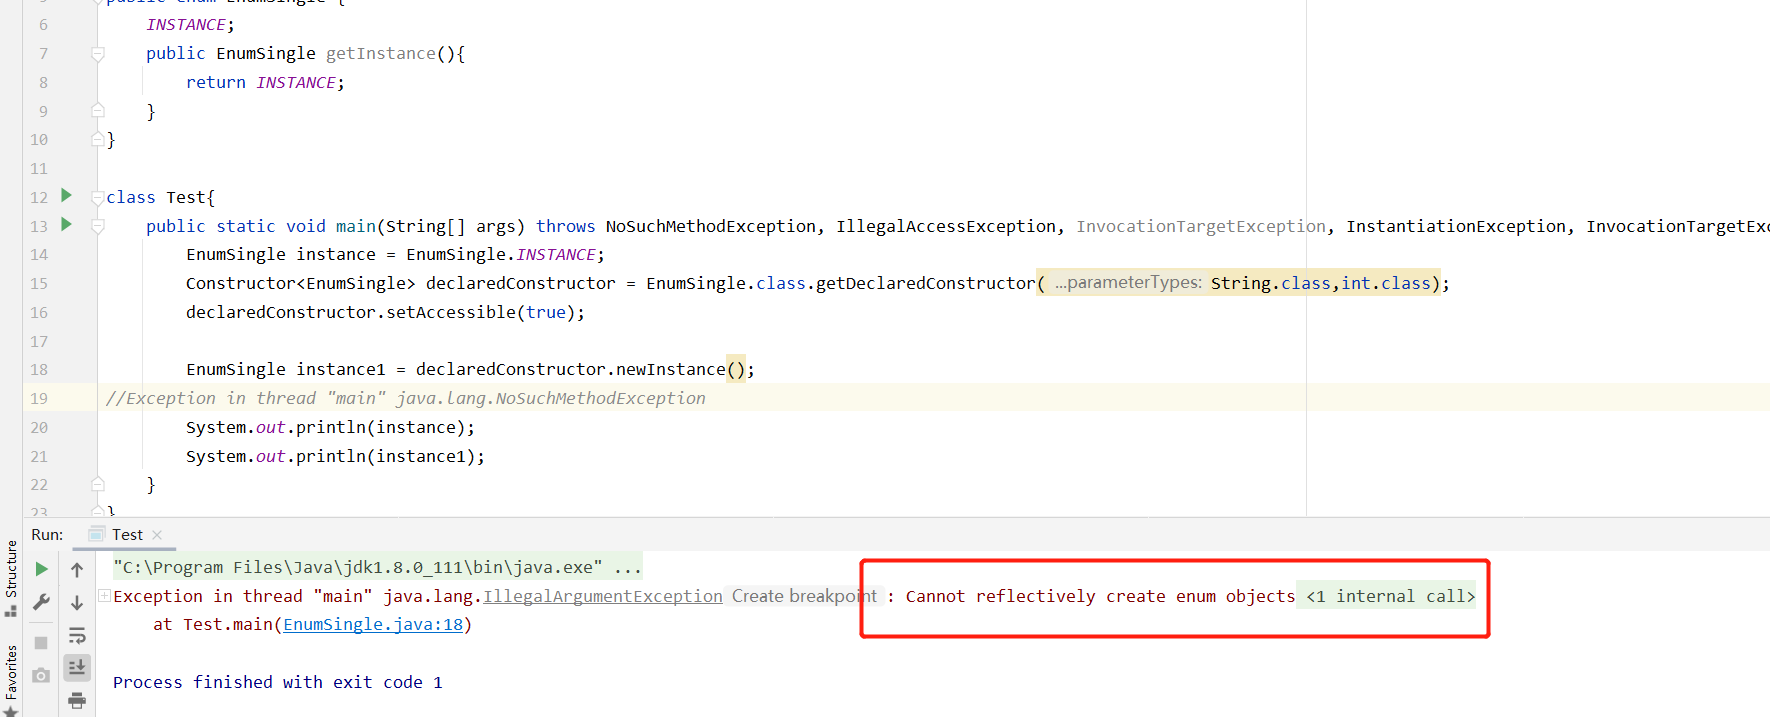Open EnumSingle.java:18 stack trace link
The width and height of the screenshot is (1770, 717).
point(373,624)
